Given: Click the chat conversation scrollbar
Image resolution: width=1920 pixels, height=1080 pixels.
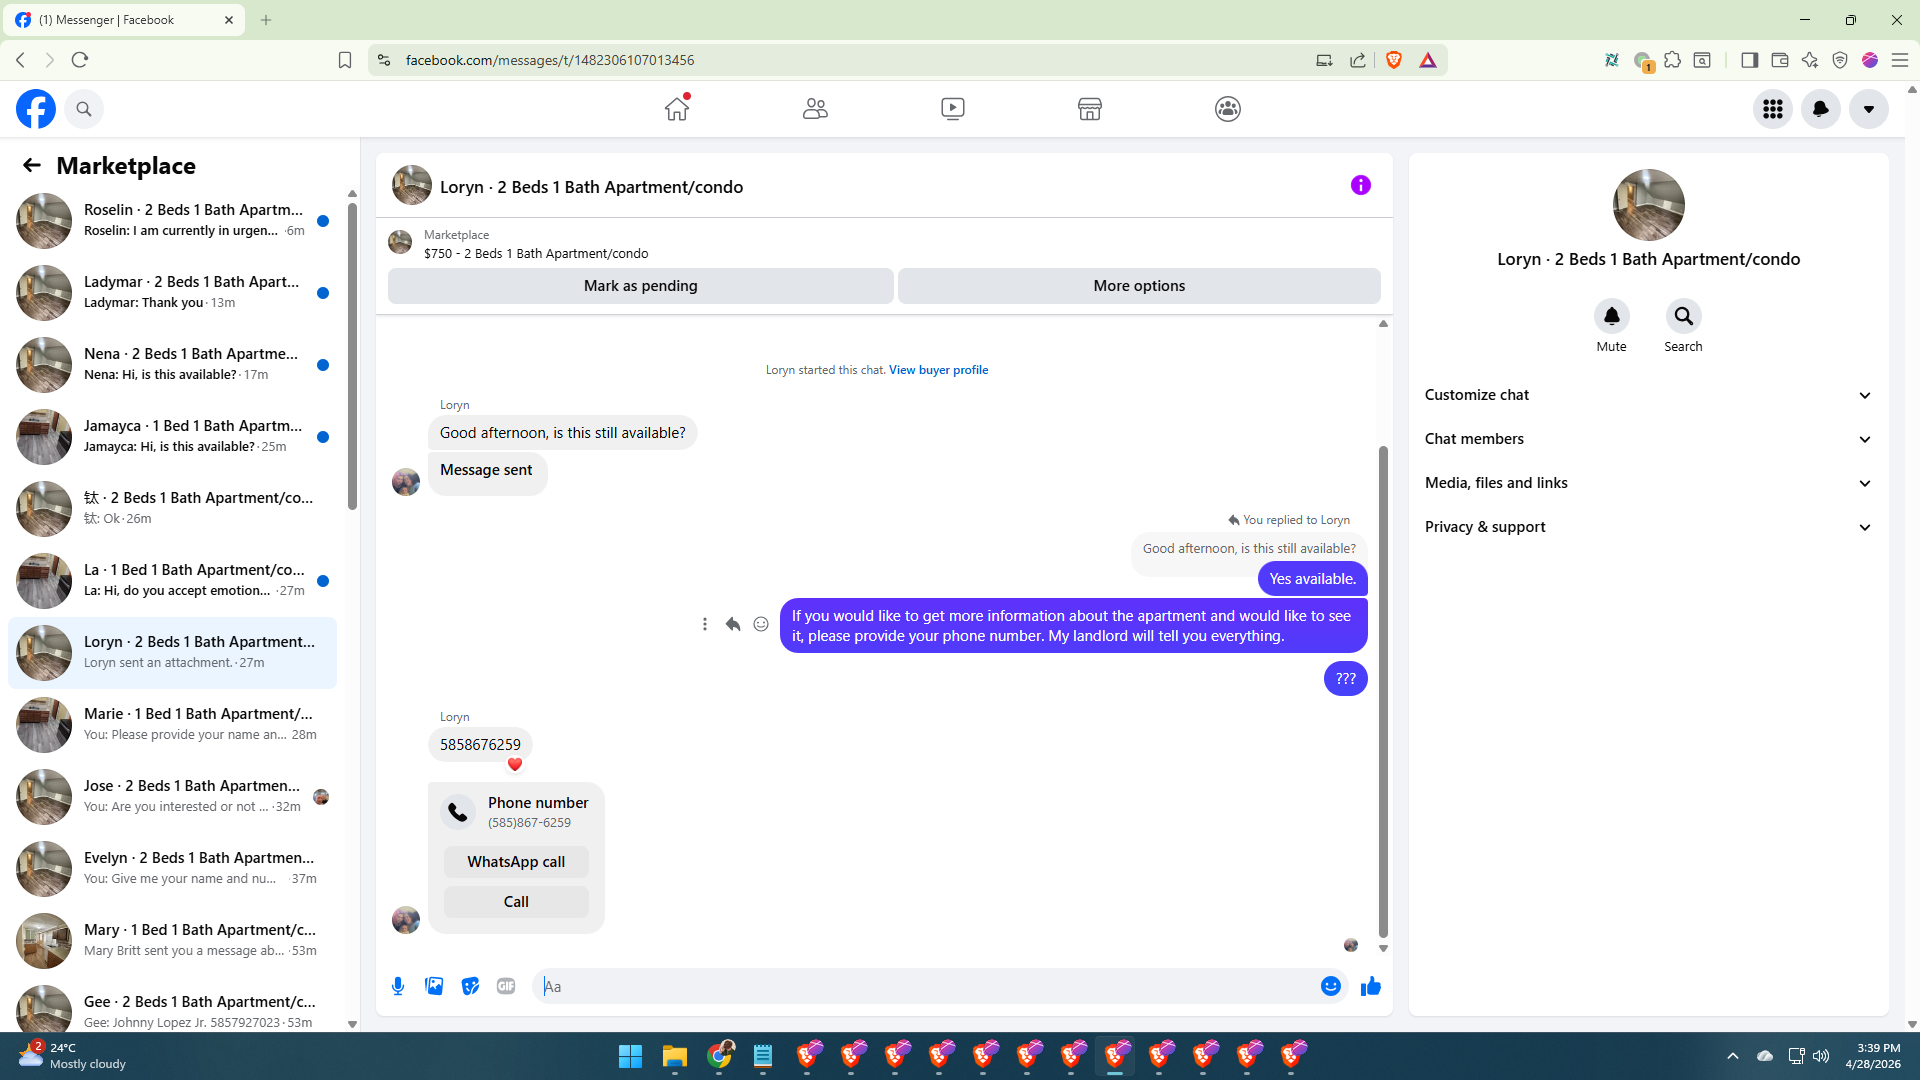Looking at the screenshot, I should [x=1383, y=690].
